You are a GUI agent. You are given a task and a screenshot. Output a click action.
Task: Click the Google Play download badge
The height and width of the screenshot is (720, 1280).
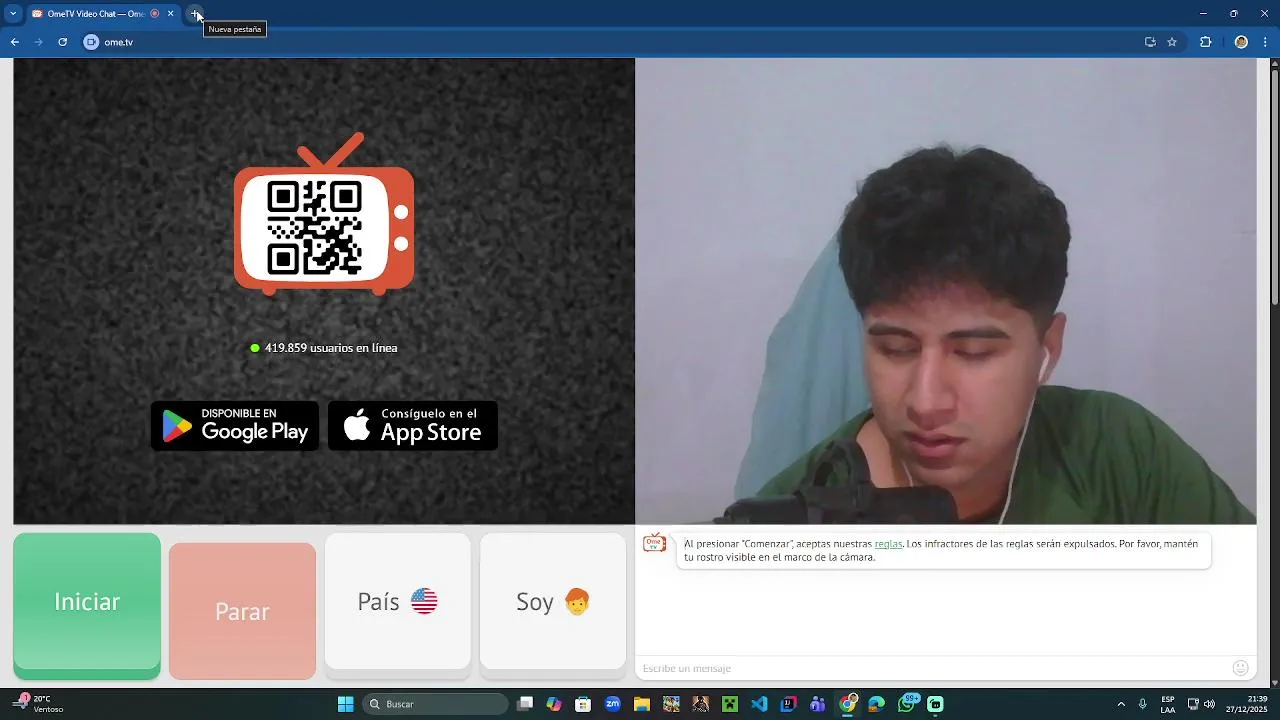[x=235, y=426]
